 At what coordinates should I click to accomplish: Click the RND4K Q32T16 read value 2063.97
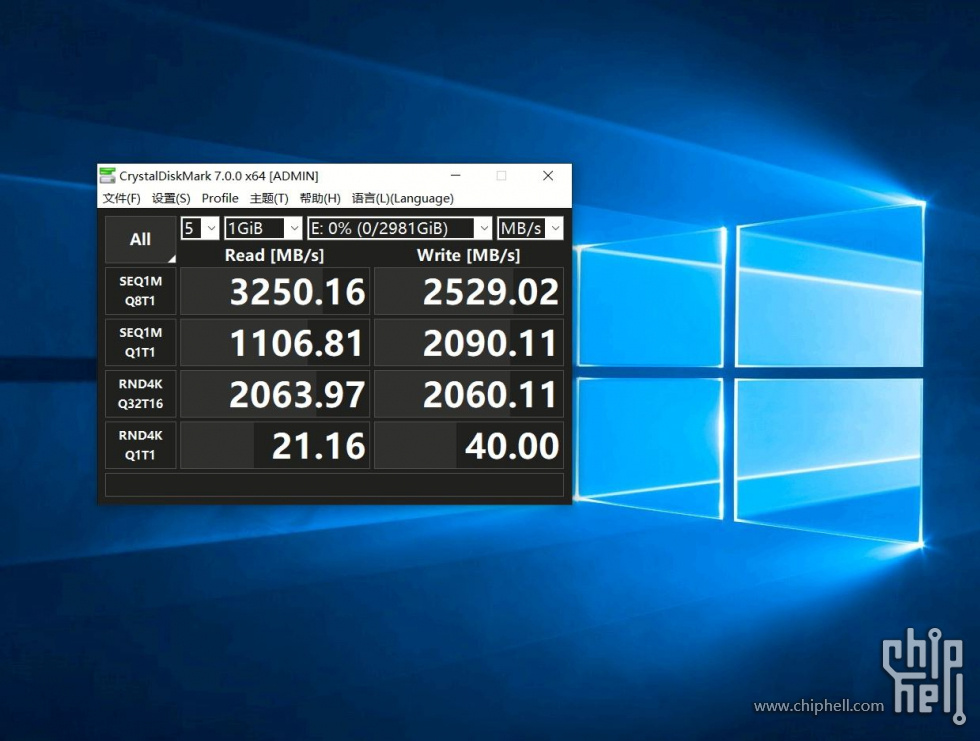pyautogui.click(x=276, y=394)
